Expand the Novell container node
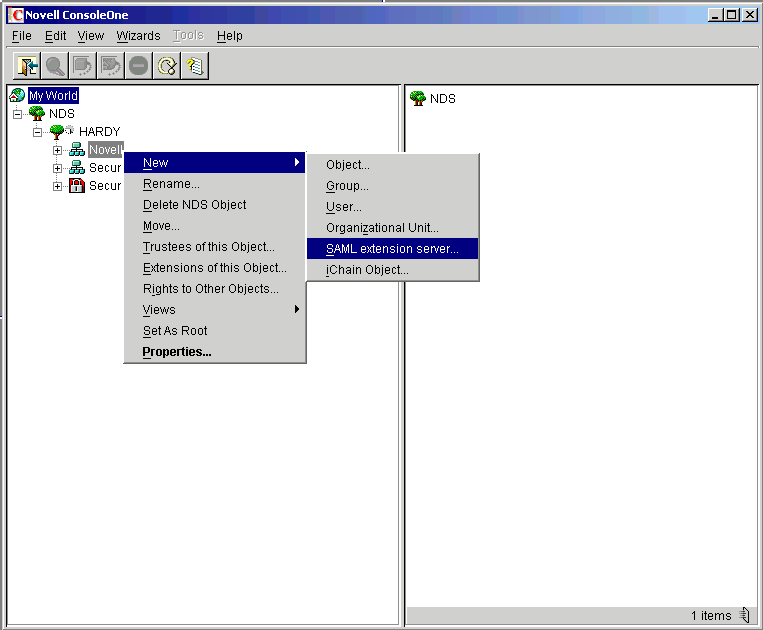 [57, 150]
